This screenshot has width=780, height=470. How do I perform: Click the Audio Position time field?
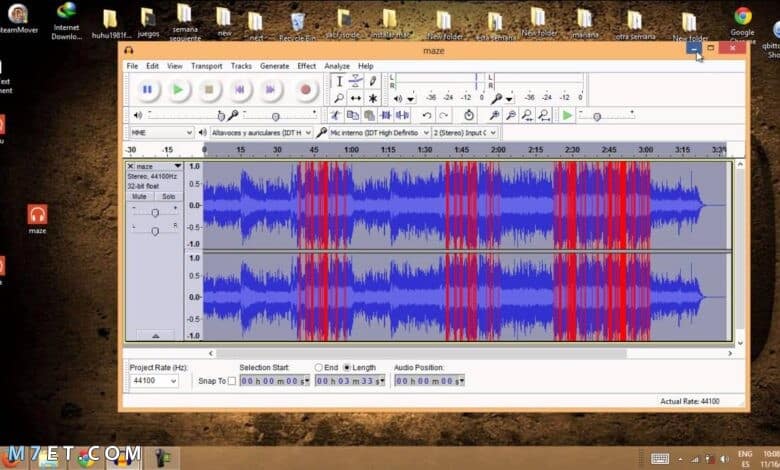tap(429, 381)
